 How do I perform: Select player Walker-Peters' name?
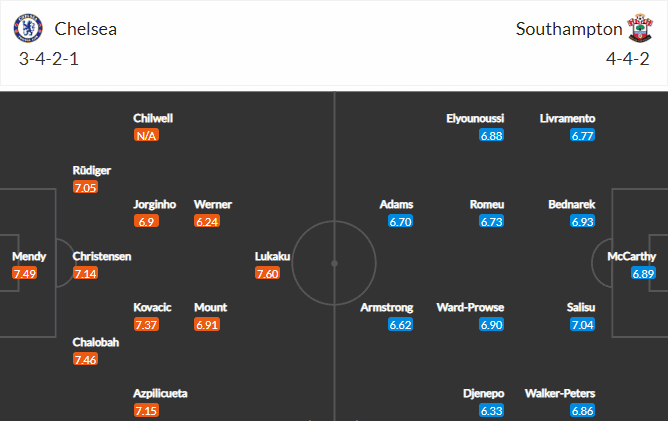tap(560, 393)
